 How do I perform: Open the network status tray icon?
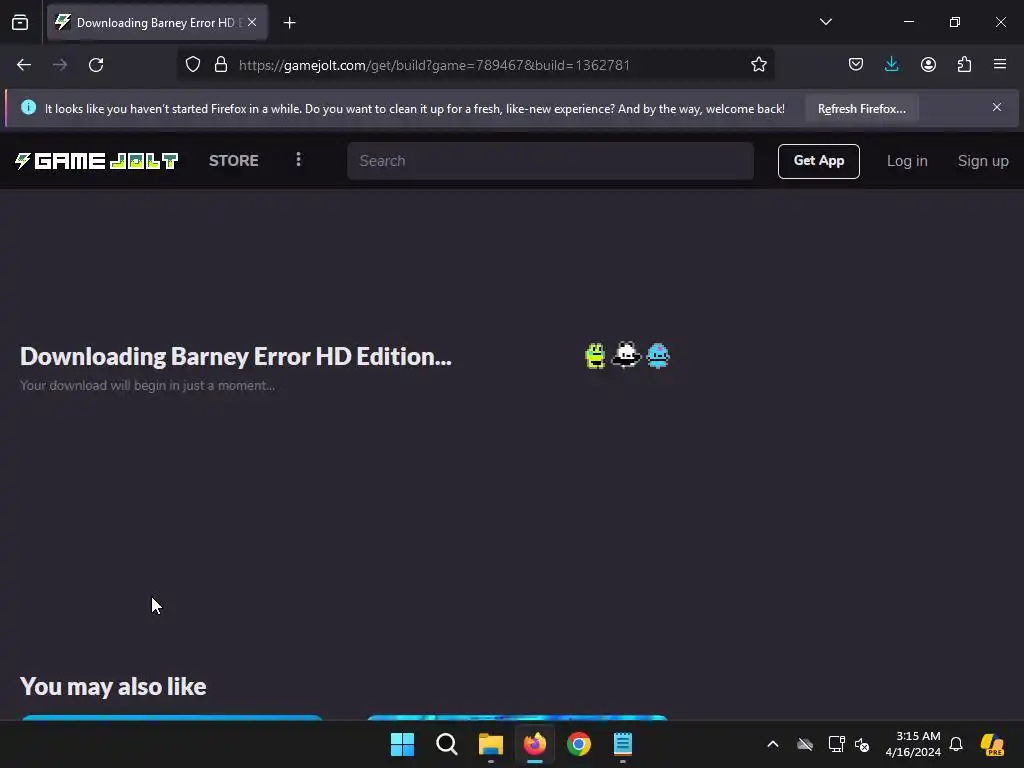tap(836, 744)
